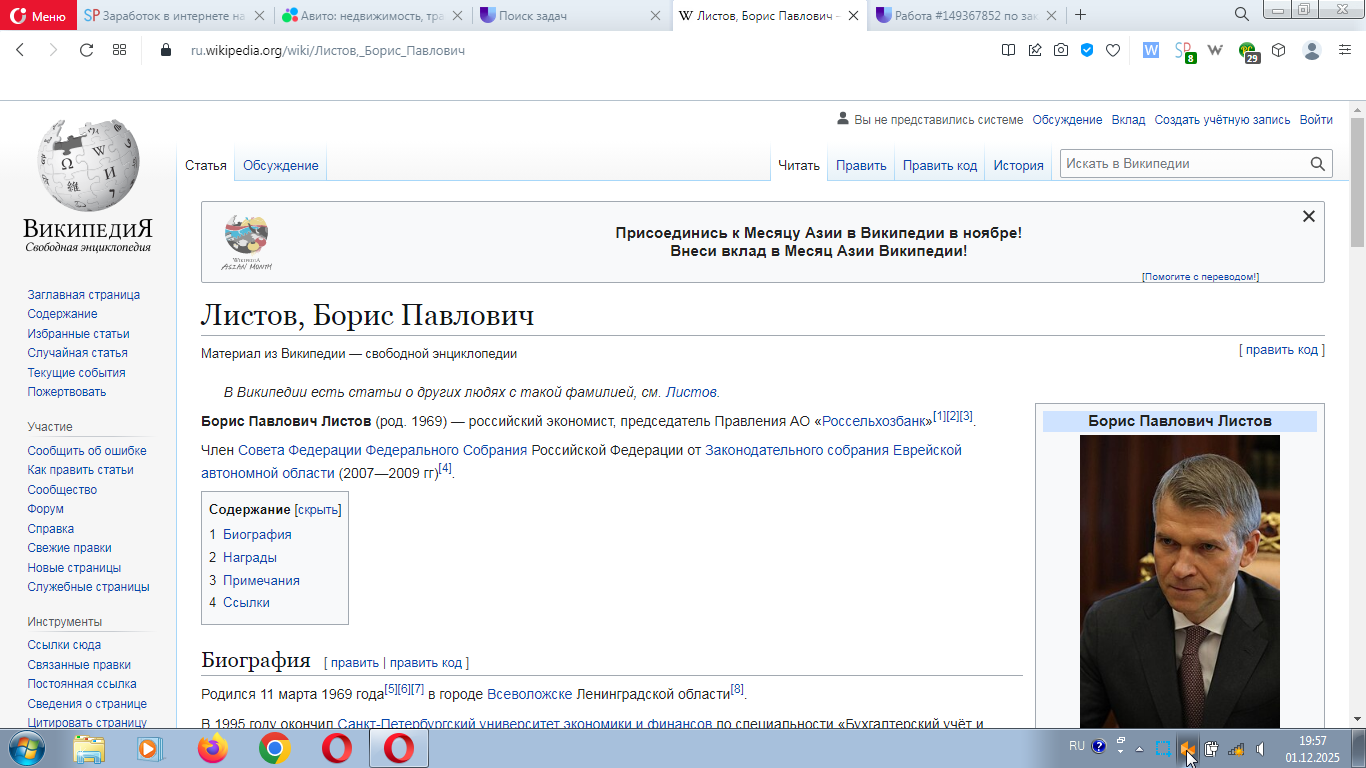Add page to bookmarks with heart icon
1366x768 pixels.
point(1112,50)
